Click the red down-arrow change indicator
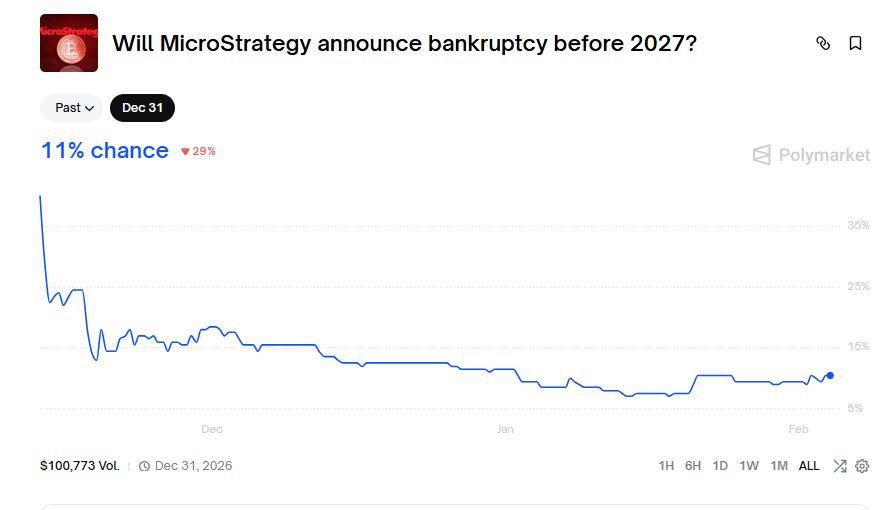Image resolution: width=883 pixels, height=510 pixels. pyautogui.click(x=186, y=151)
